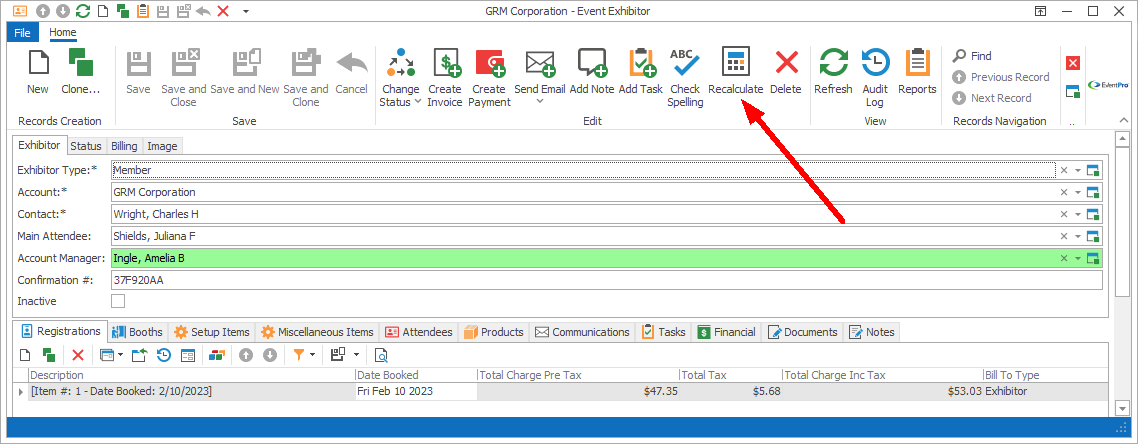This screenshot has height=444, width=1138.
Task: Click the new-page icon in the Registrations toolbar
Action: point(25,355)
